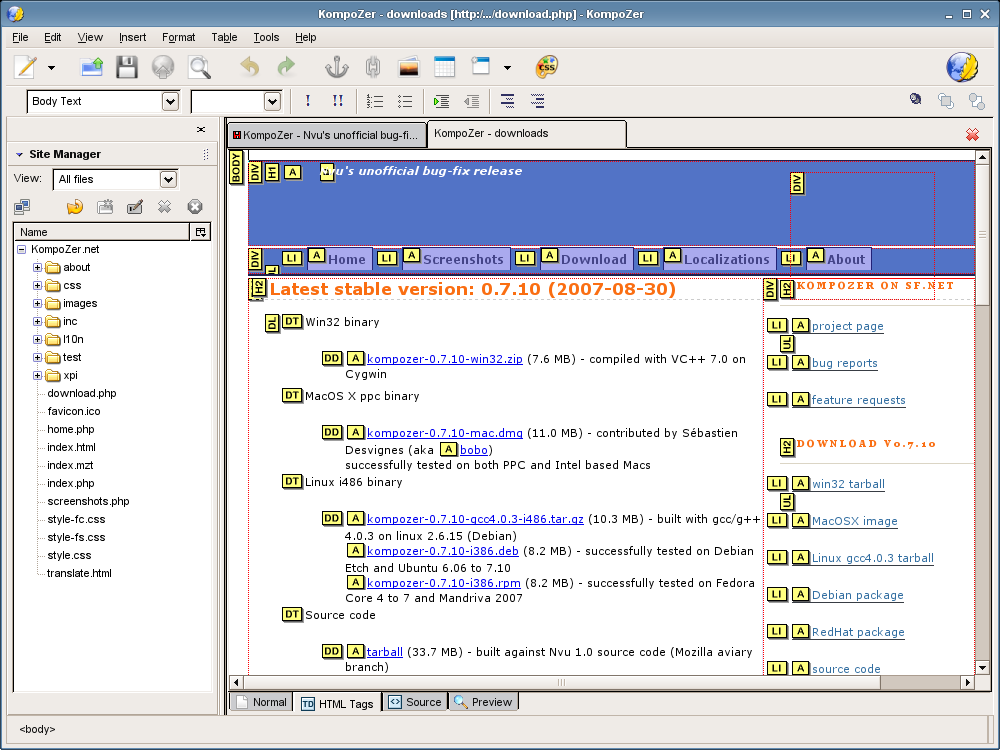This screenshot has width=1000, height=750.
Task: Click the insert table icon
Action: pyautogui.click(x=444, y=67)
